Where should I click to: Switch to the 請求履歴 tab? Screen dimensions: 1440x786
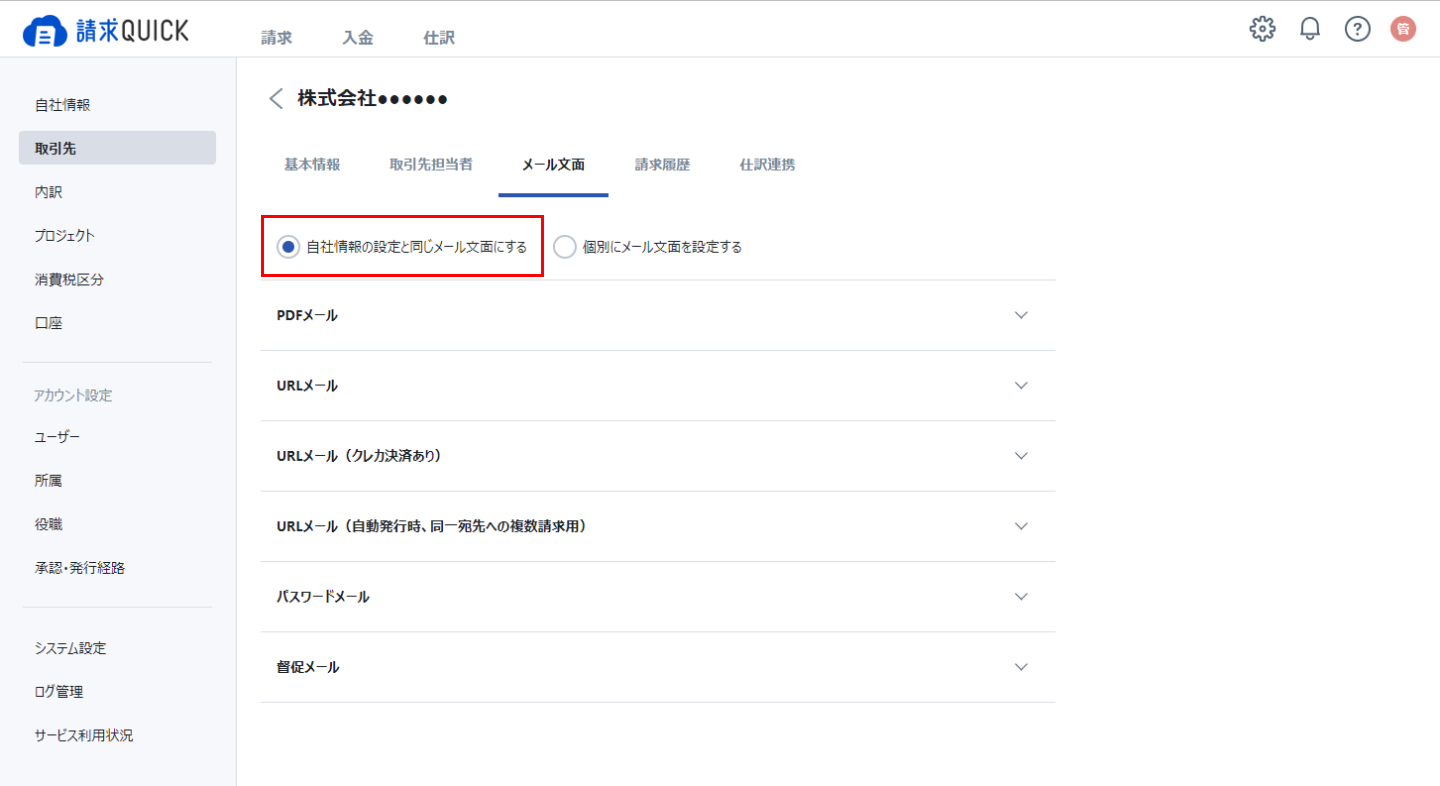click(662, 165)
